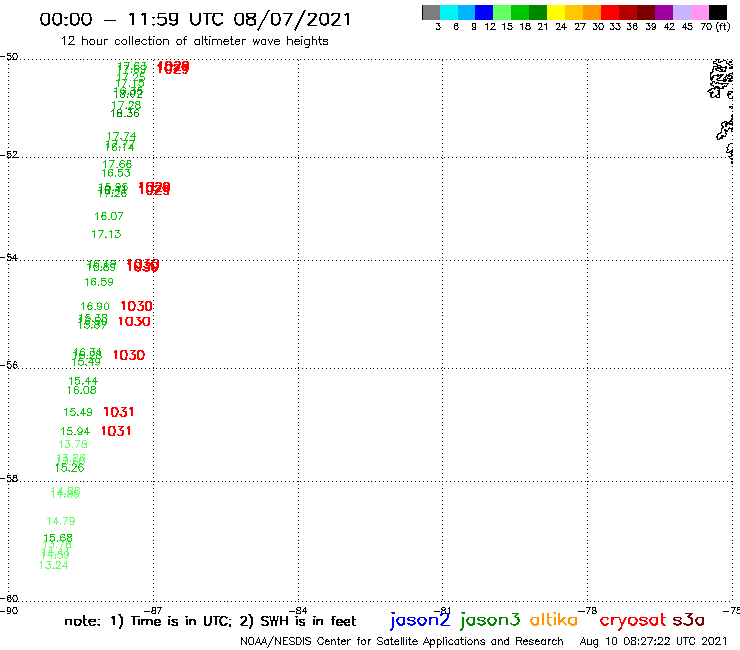Image resolution: width=740 pixels, height=650 pixels.
Task: Select the light green value 14.79
Action: pyautogui.click(x=61, y=522)
